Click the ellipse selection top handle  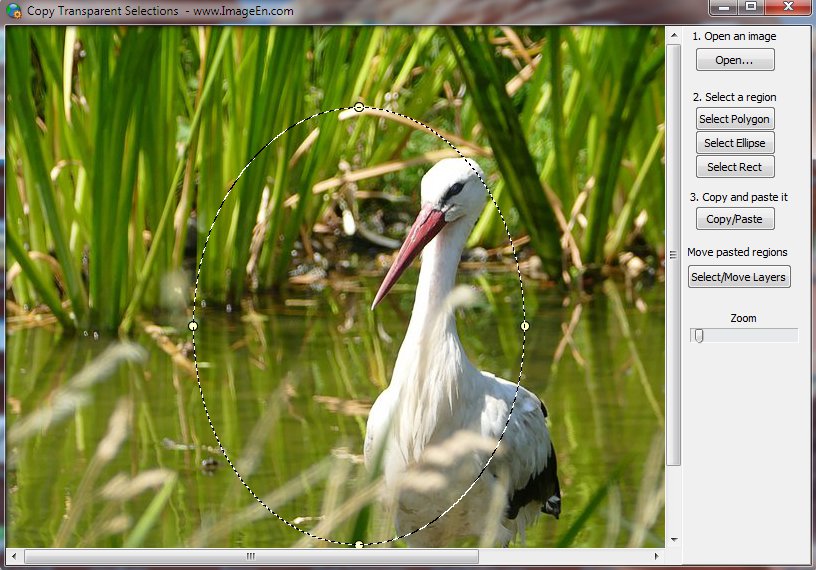(x=359, y=107)
